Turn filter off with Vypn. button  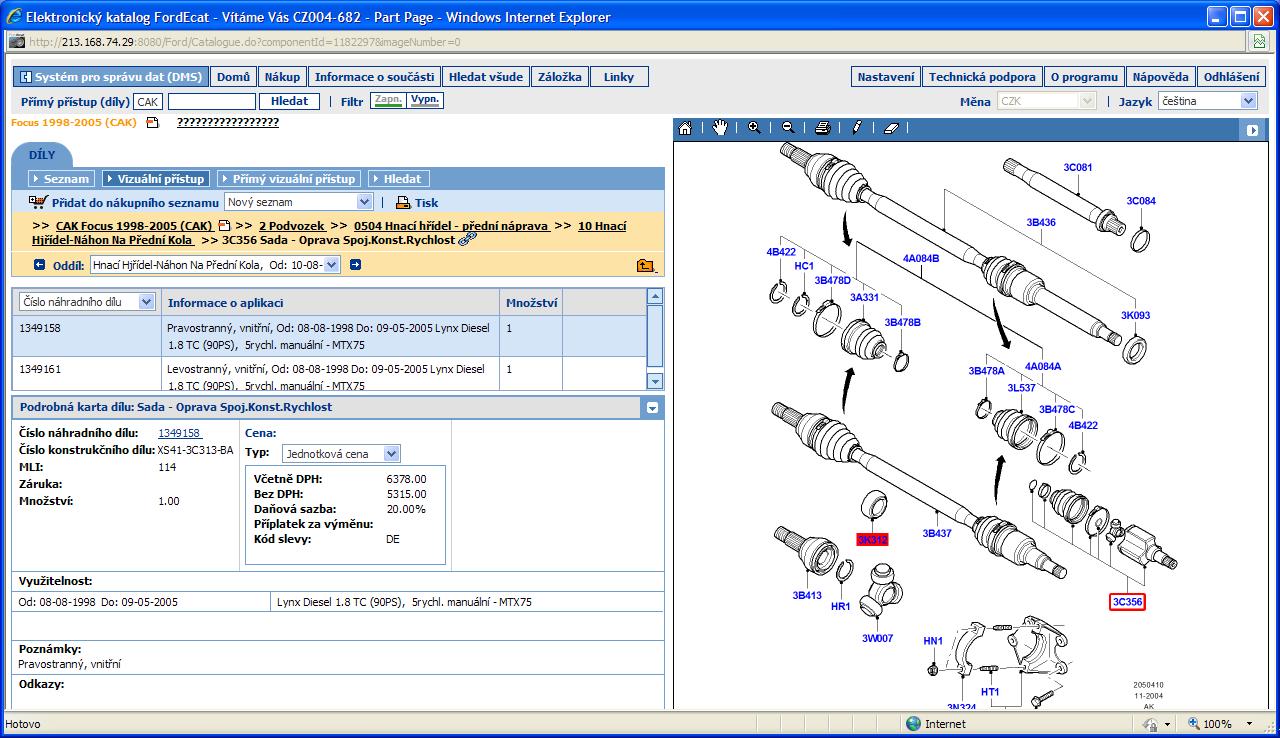pos(426,101)
